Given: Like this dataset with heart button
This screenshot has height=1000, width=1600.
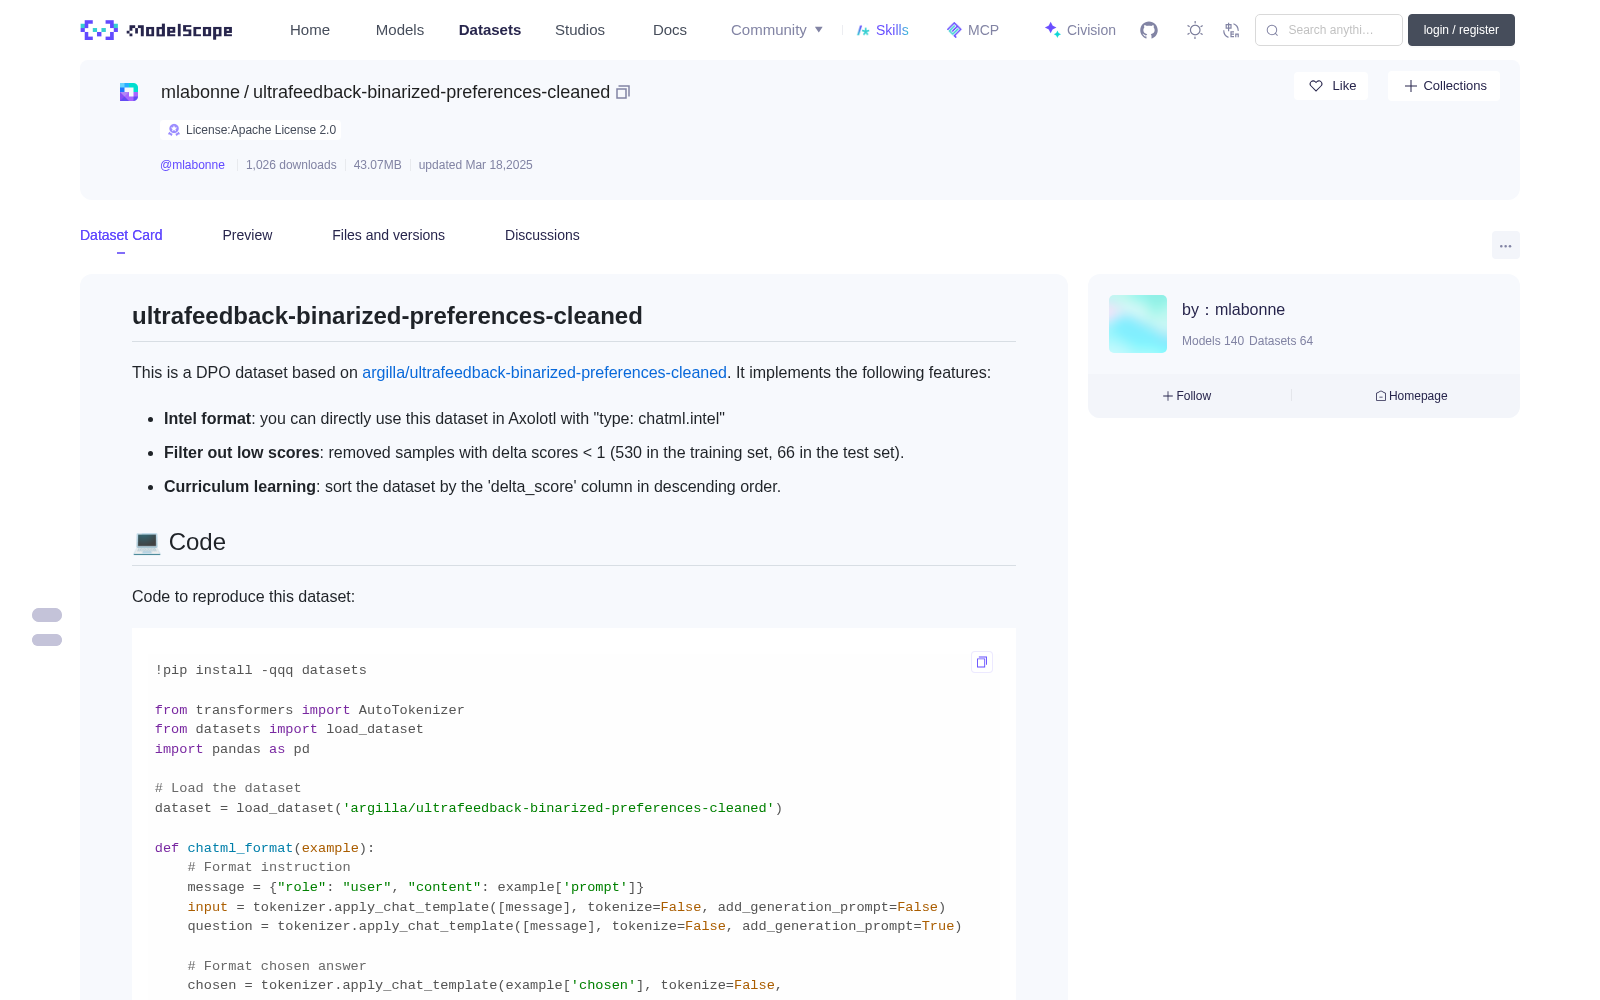Looking at the screenshot, I should (1331, 86).
